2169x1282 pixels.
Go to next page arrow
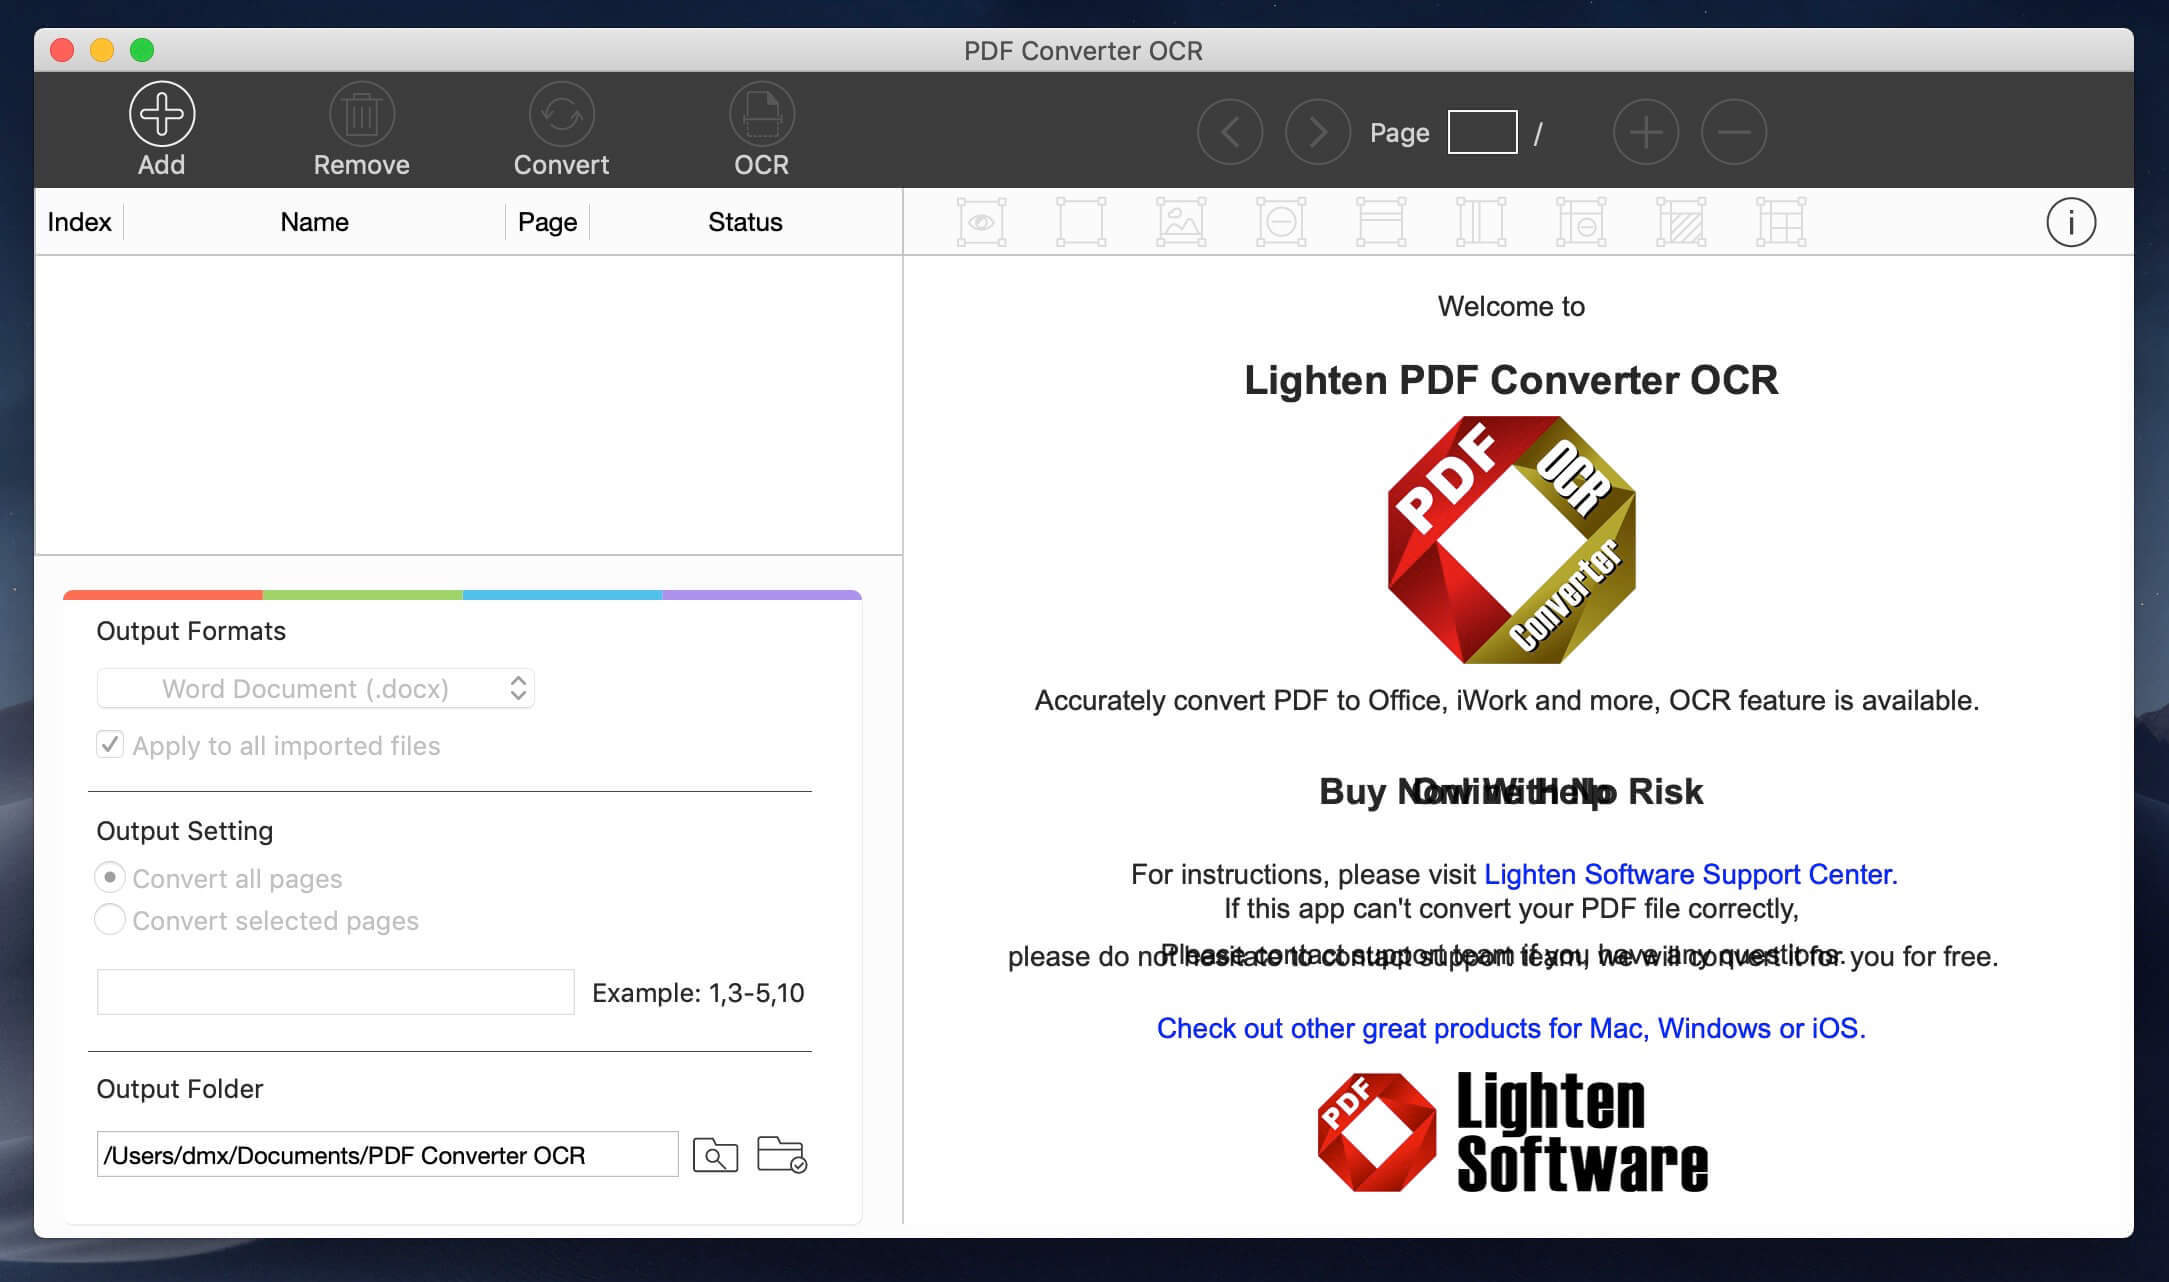tap(1318, 132)
